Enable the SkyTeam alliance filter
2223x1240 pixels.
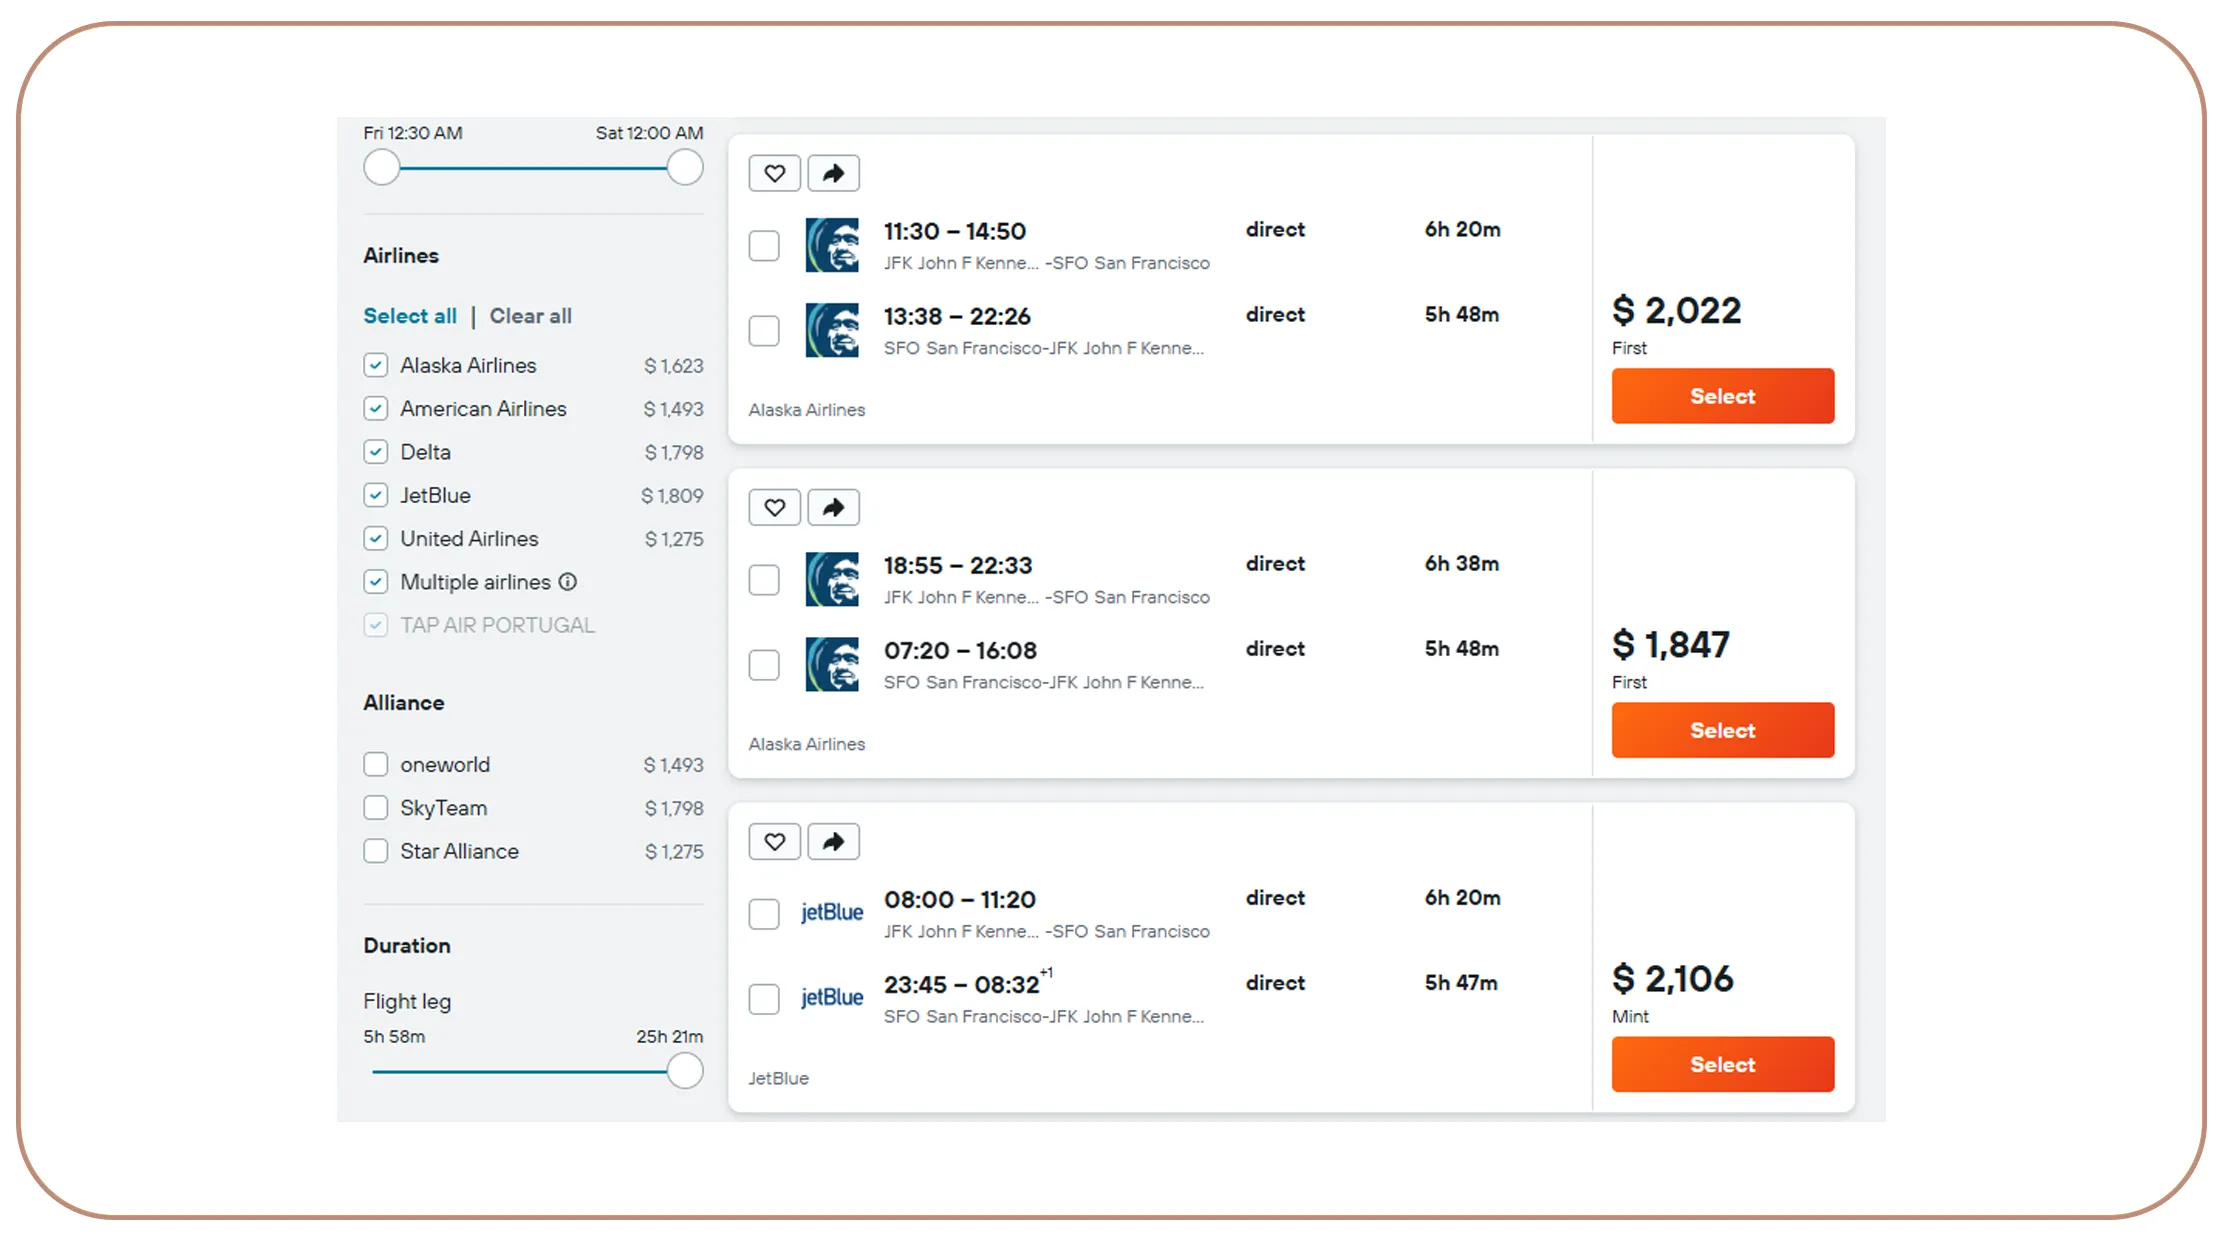tap(375, 807)
